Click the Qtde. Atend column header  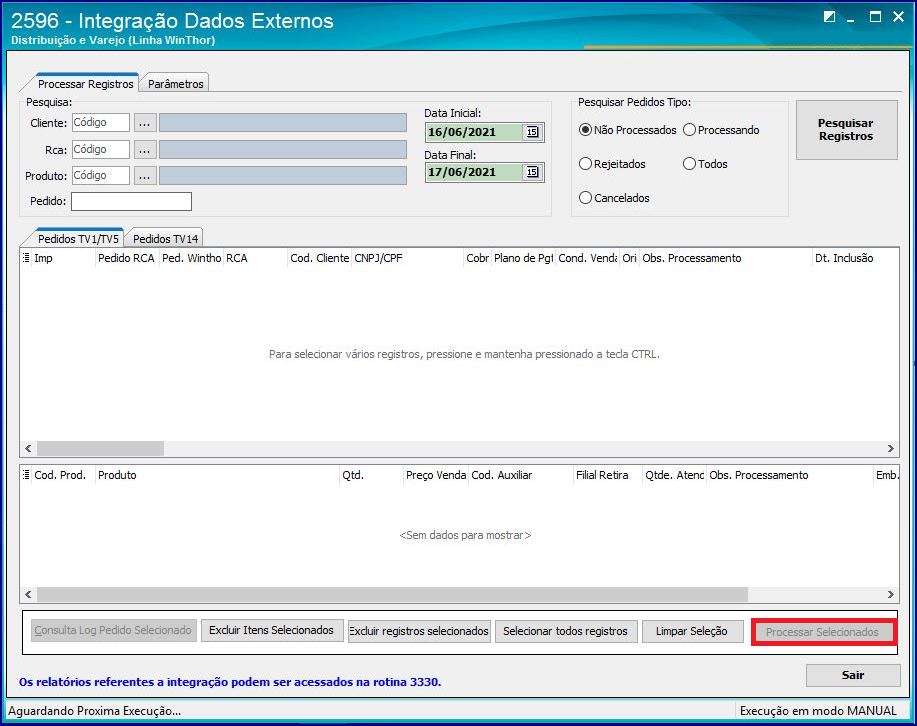tap(675, 475)
